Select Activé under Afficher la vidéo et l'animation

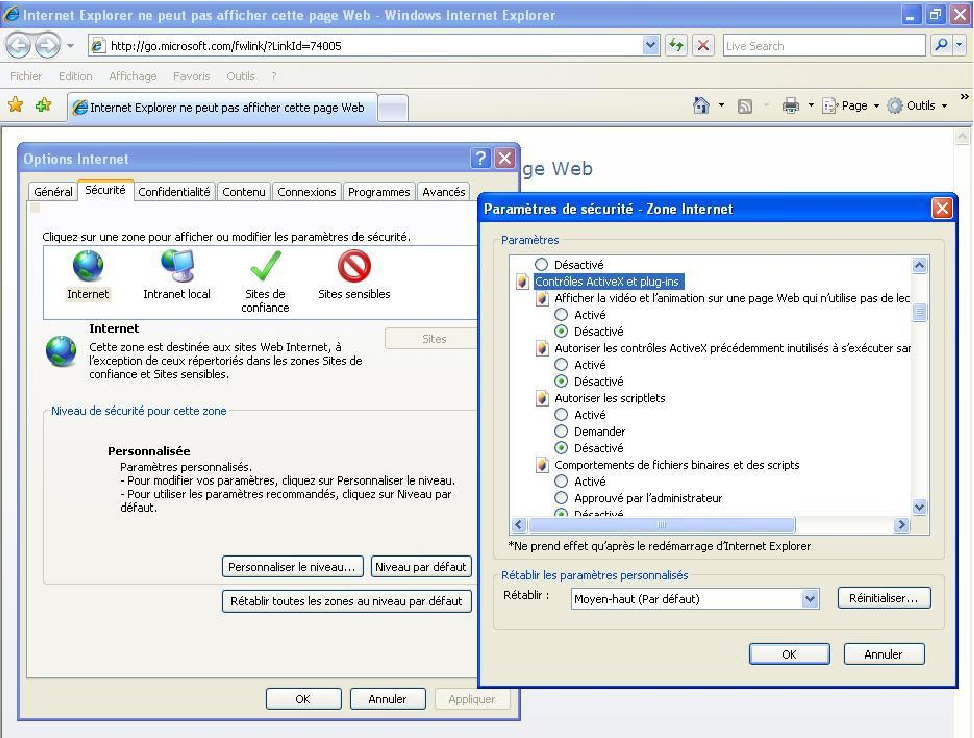[561, 314]
